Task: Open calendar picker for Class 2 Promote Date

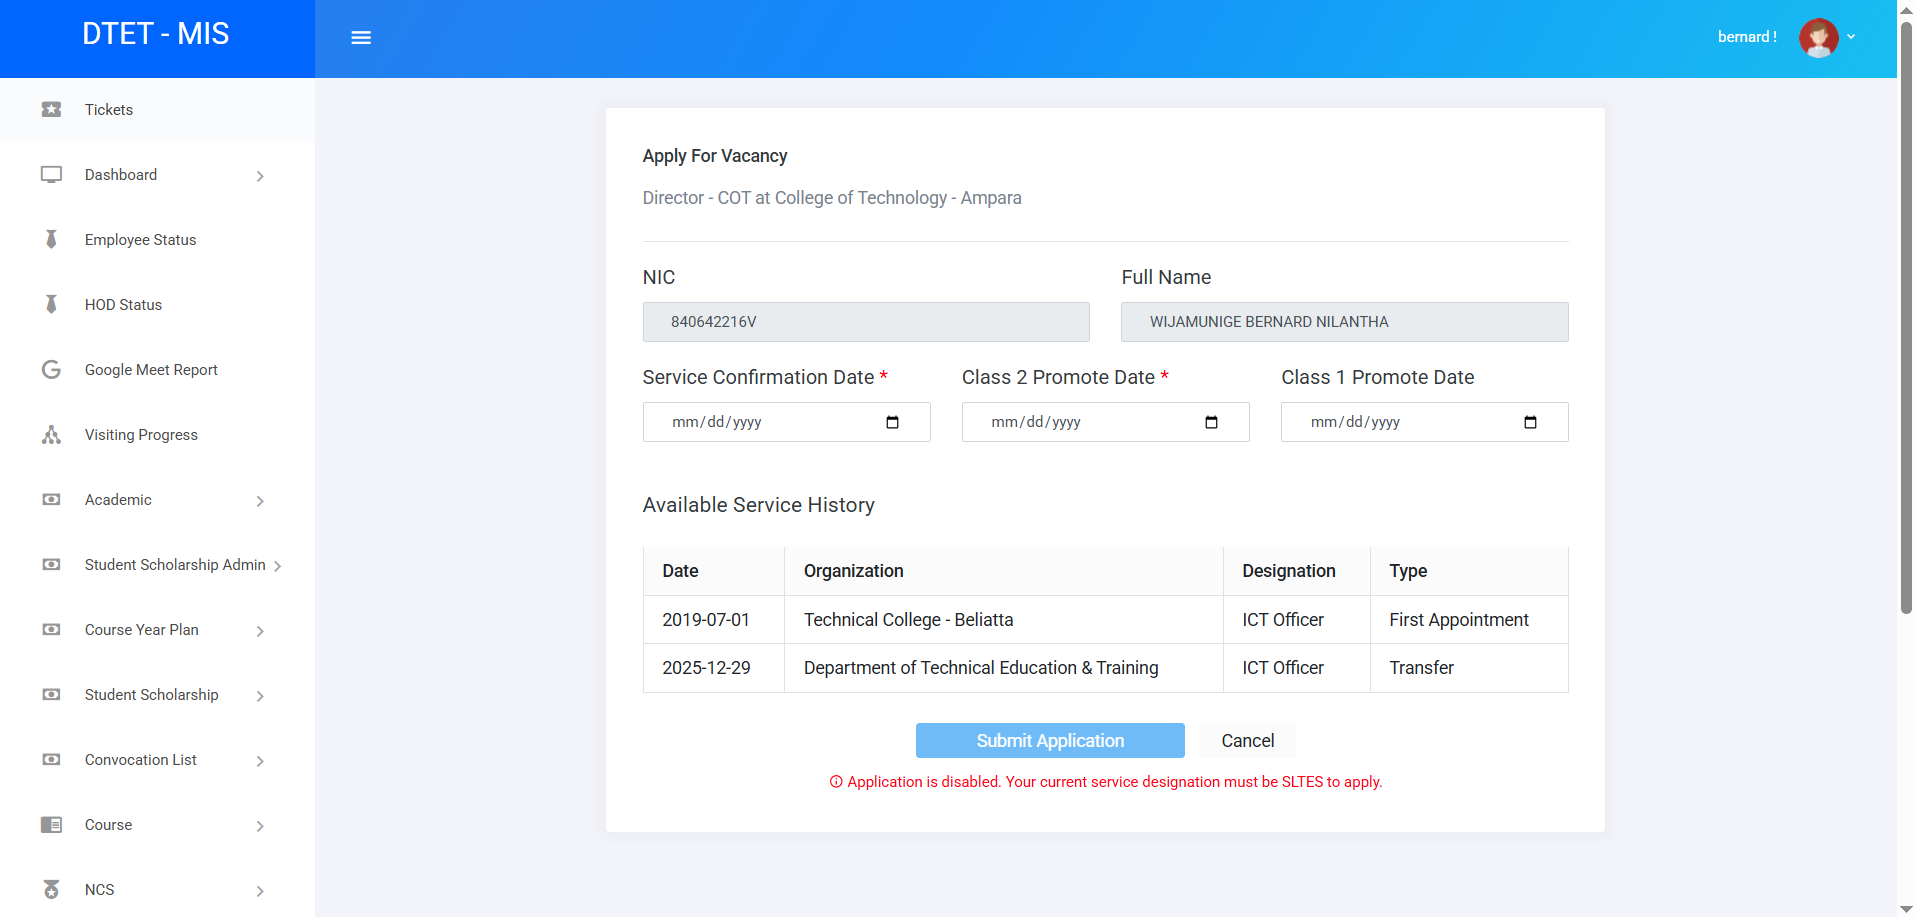Action: (1211, 422)
